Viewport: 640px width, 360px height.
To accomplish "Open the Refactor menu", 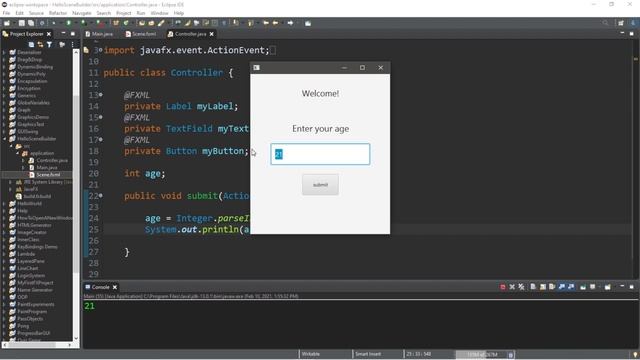I will 58,13.
